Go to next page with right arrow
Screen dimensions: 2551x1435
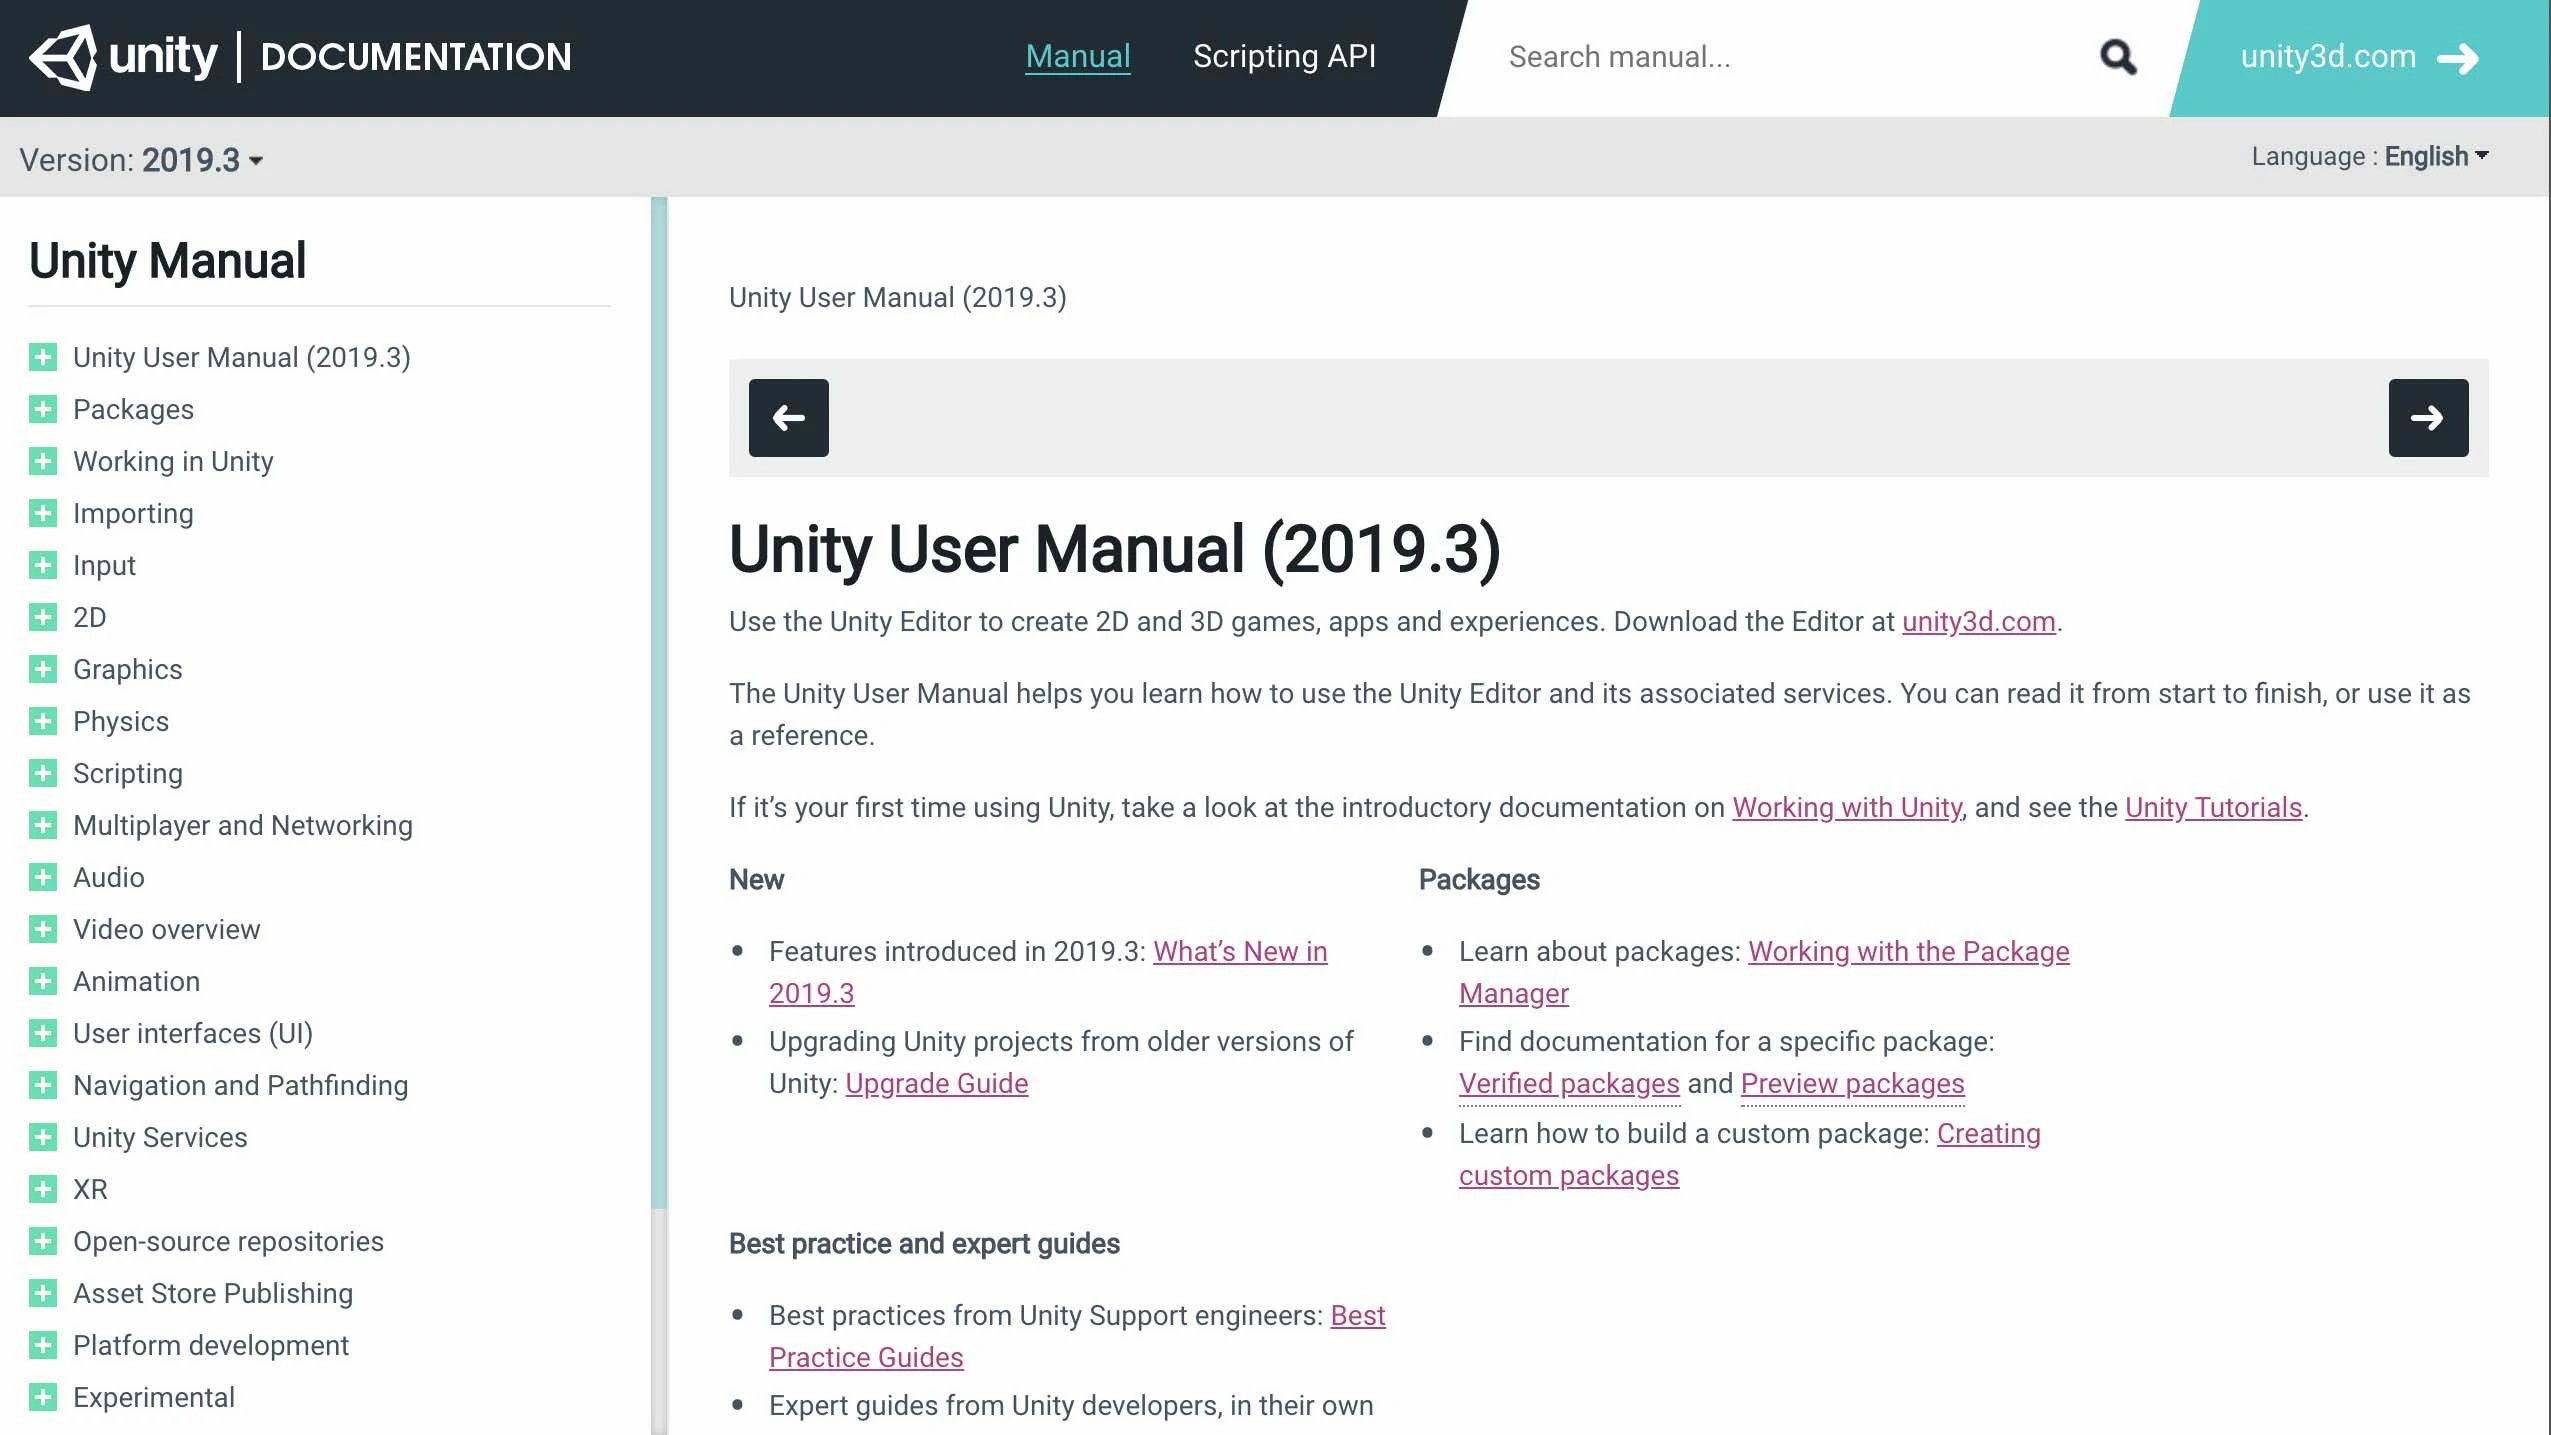(x=2428, y=418)
